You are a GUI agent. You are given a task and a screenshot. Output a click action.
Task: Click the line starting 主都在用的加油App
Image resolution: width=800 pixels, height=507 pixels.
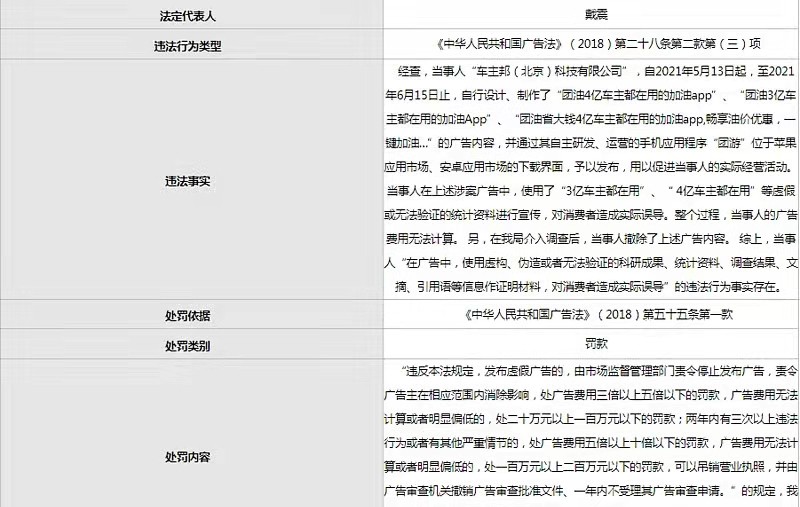click(x=590, y=119)
